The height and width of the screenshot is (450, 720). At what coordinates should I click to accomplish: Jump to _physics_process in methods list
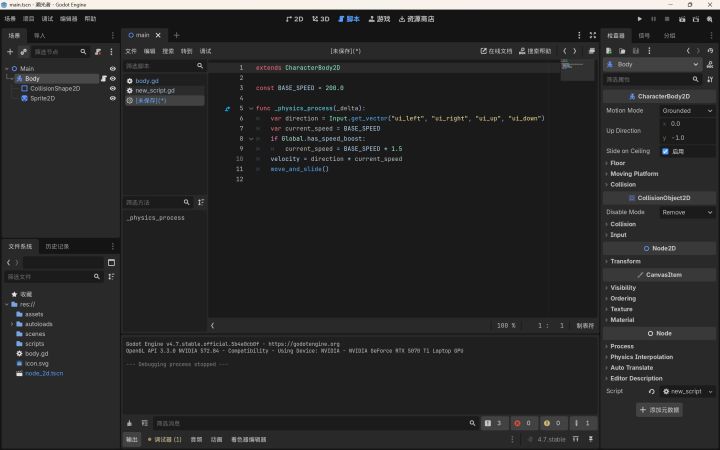(x=156, y=218)
